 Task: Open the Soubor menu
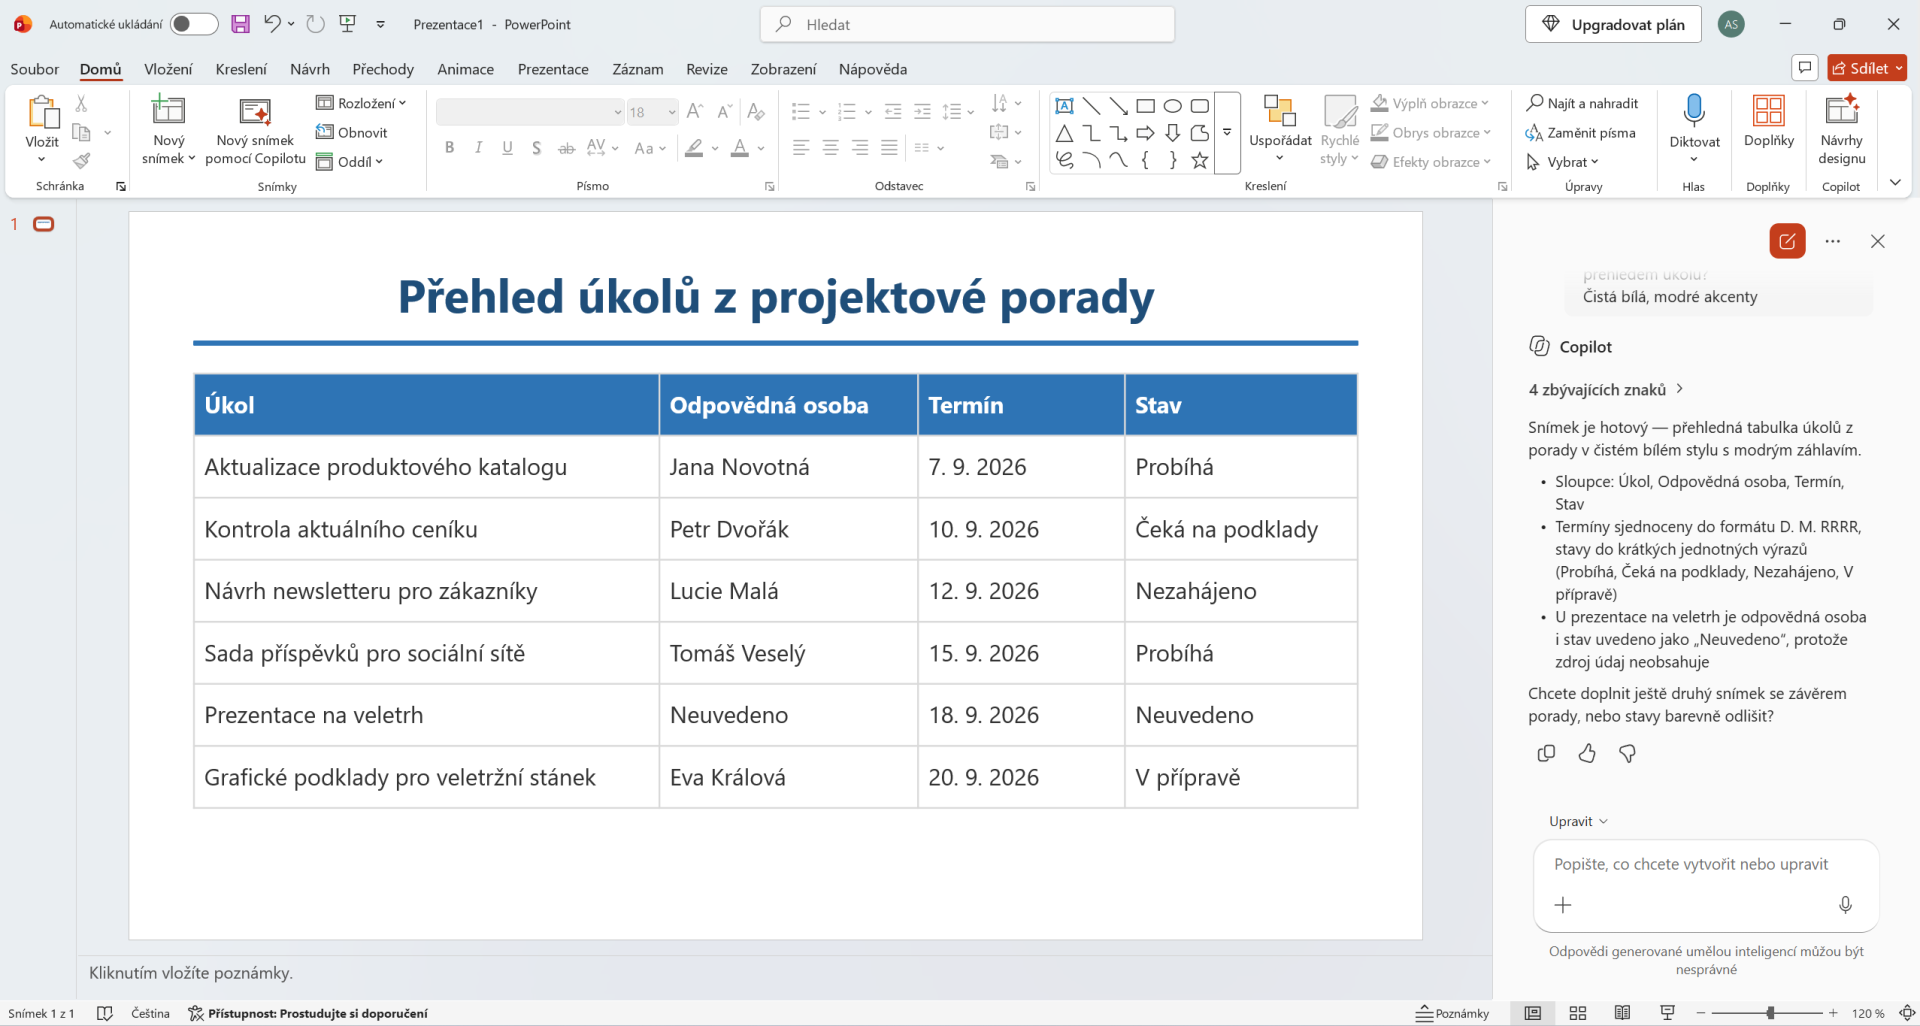[35, 69]
